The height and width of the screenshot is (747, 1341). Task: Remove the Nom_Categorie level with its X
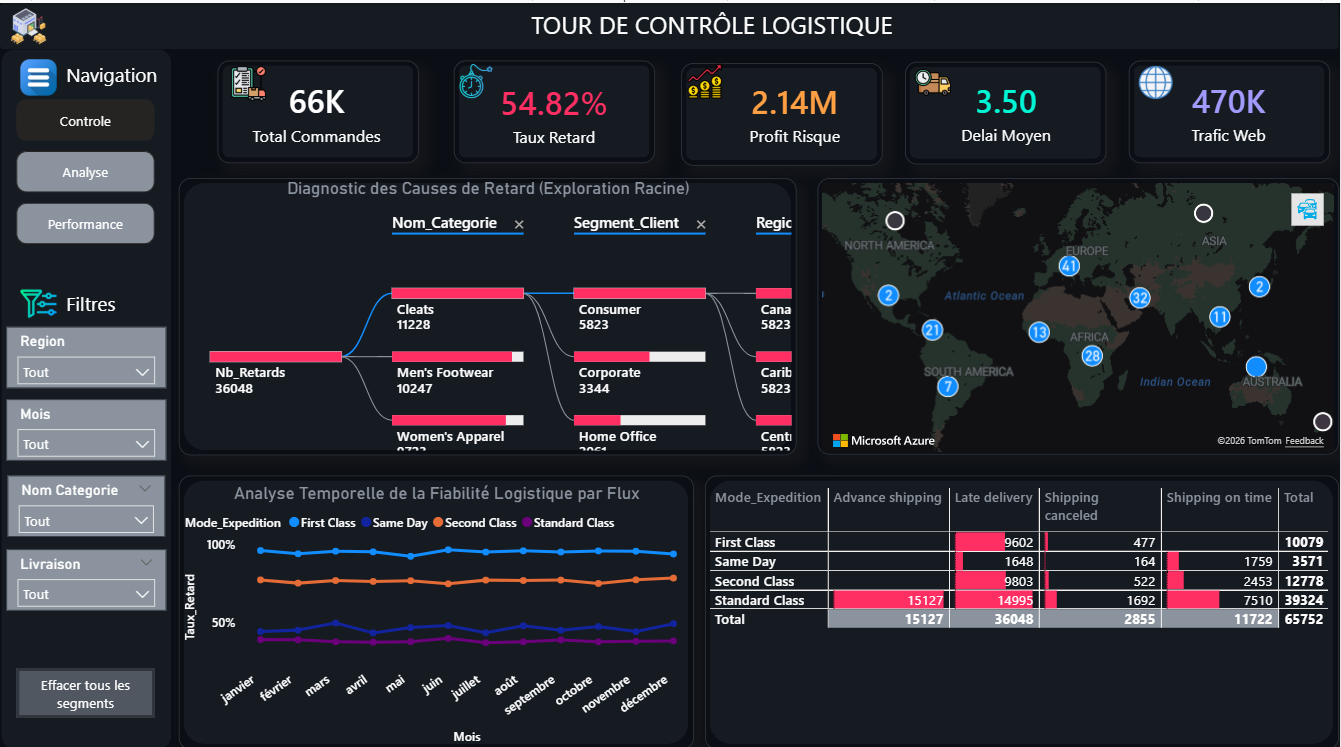pyautogui.click(x=518, y=225)
